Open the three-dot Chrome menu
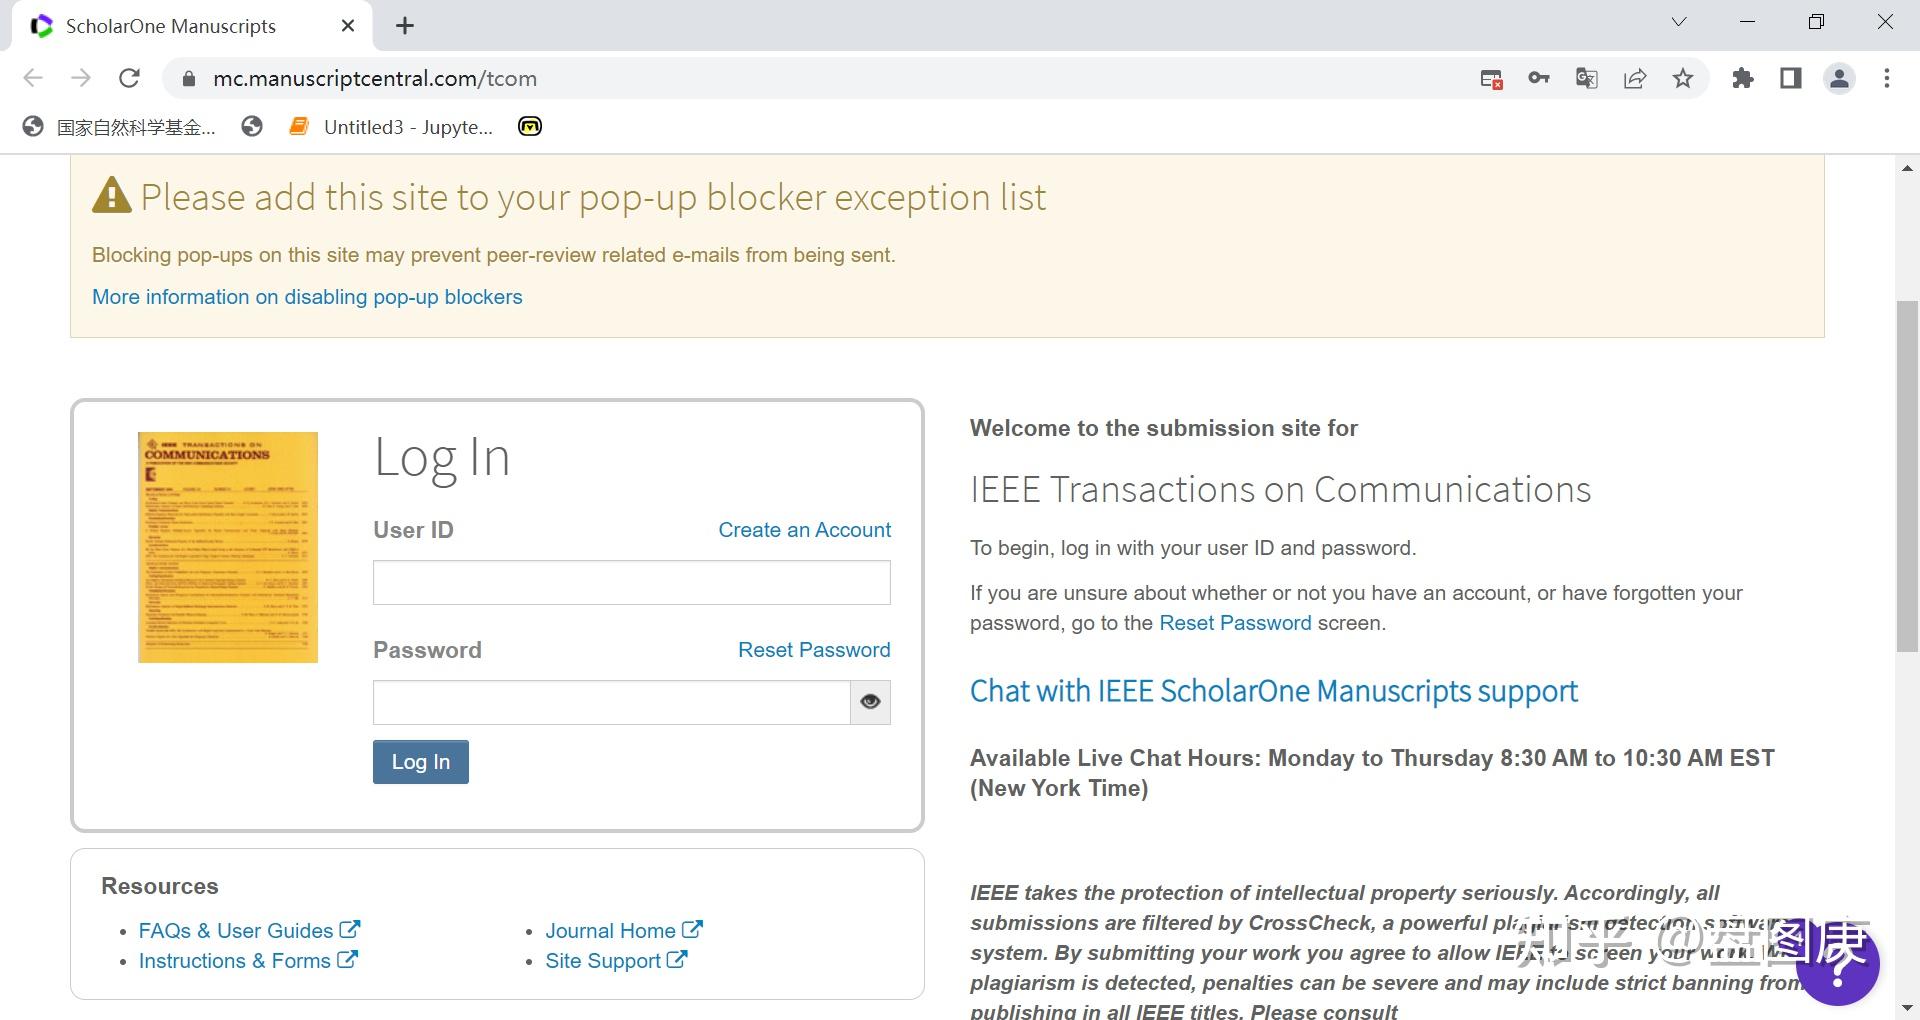 click(1887, 78)
